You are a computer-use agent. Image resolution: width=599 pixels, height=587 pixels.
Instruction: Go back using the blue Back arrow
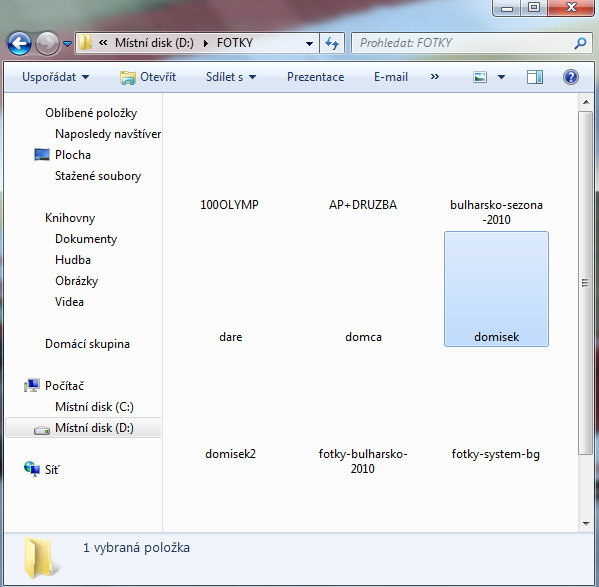tap(19, 44)
